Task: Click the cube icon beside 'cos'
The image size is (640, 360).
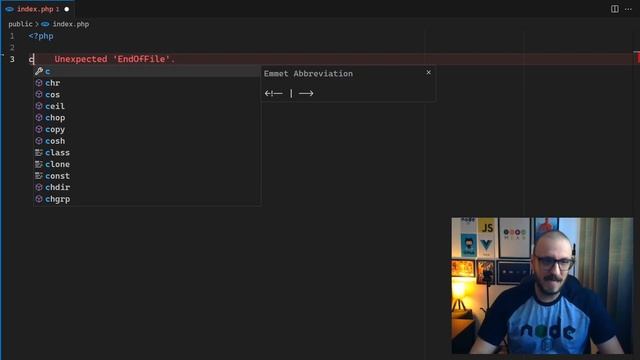Action: click(x=39, y=94)
